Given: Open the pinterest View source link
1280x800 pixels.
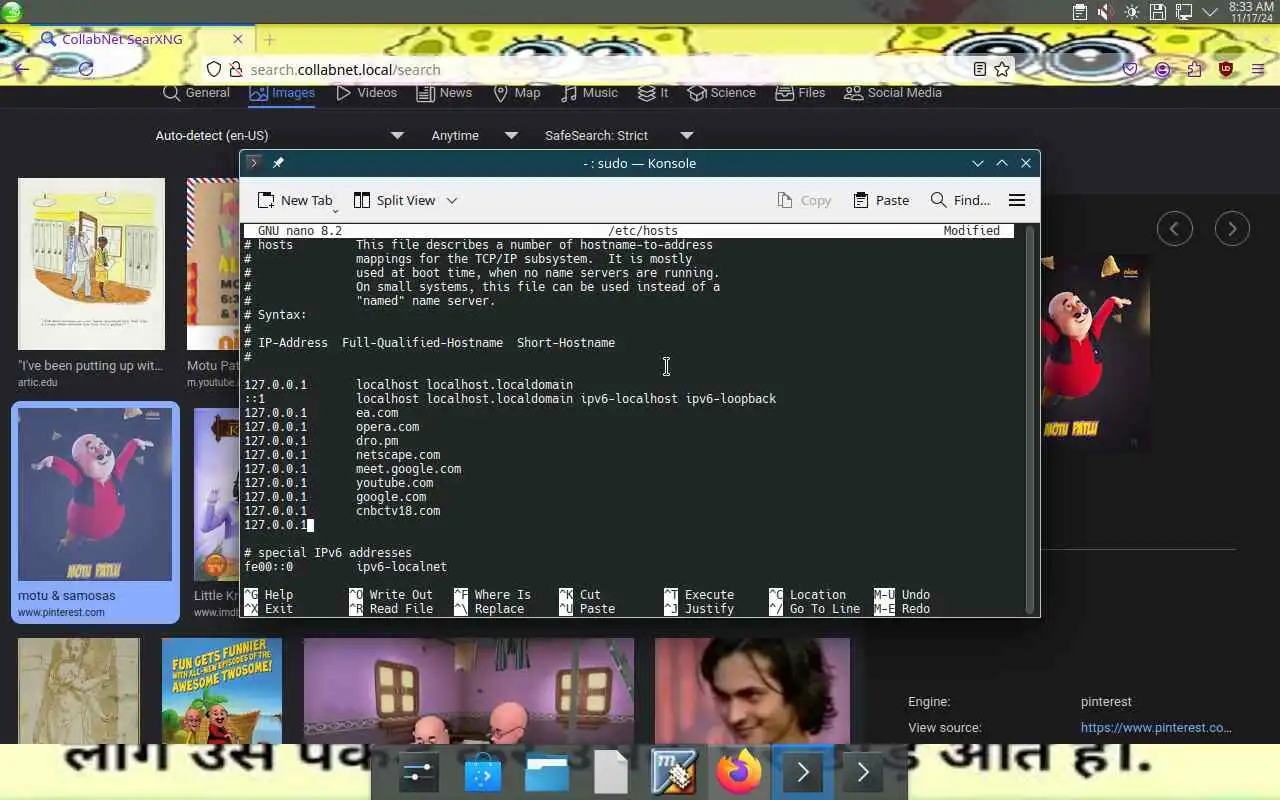Looking at the screenshot, I should click(1156, 728).
